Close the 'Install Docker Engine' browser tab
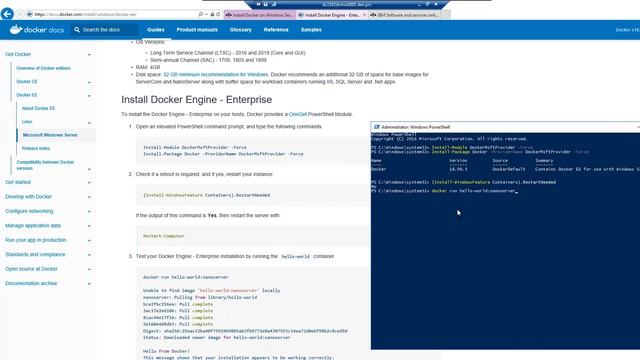 pyautogui.click(x=364, y=15)
